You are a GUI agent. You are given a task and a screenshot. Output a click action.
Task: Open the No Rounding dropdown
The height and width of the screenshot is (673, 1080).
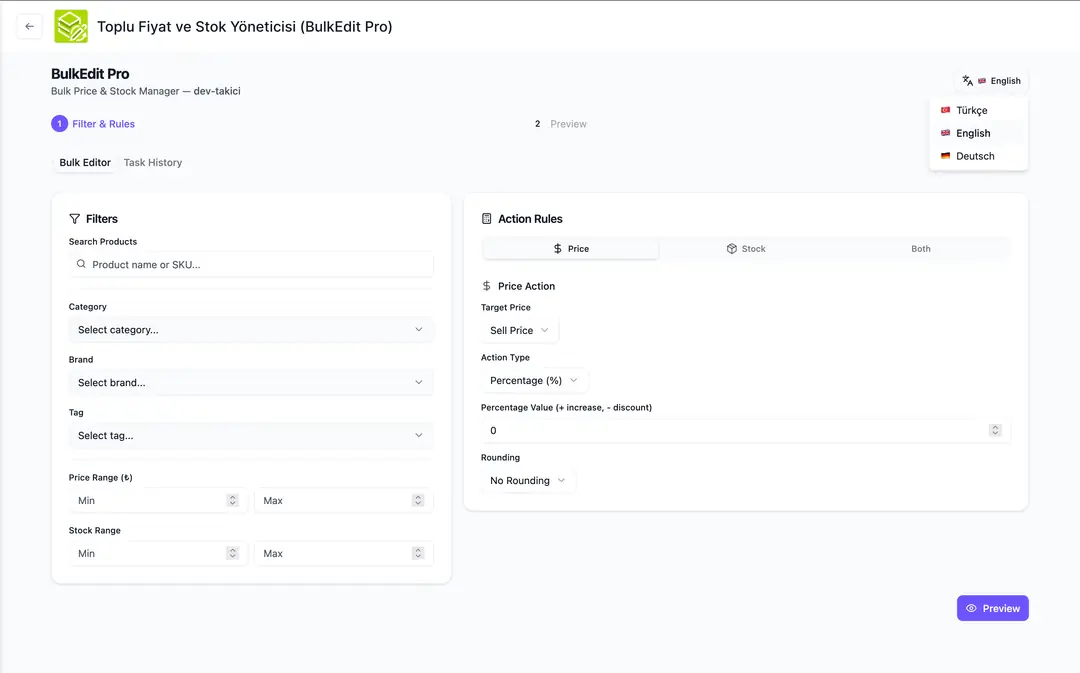(527, 481)
